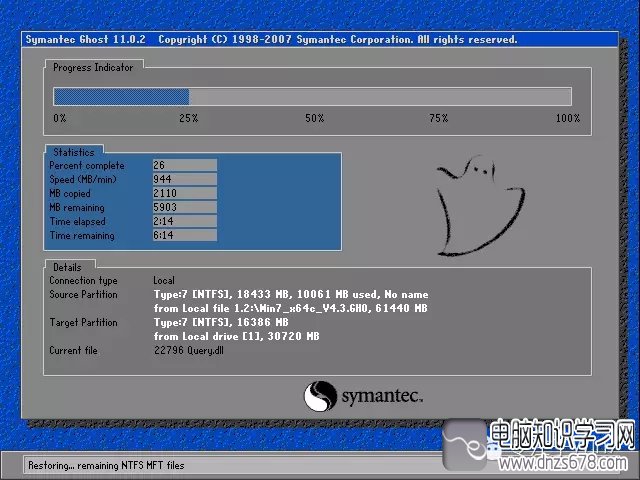Click the MB remaining value 5903
Image resolution: width=640 pixels, height=480 pixels.
click(x=184, y=207)
